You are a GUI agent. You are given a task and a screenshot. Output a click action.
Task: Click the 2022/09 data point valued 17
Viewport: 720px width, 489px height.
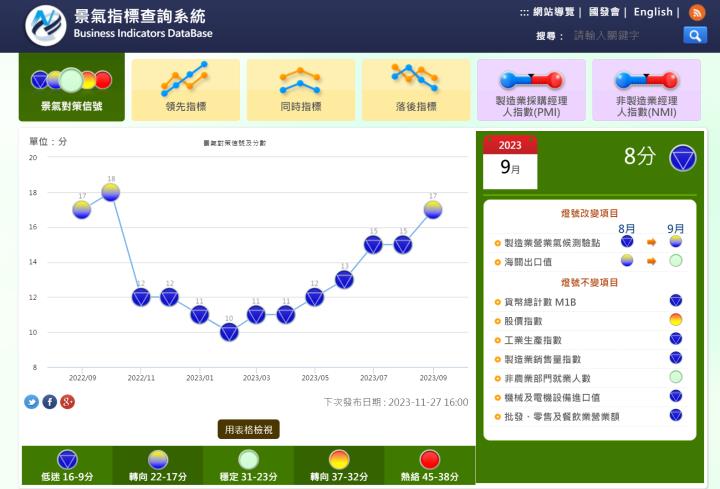[82, 210]
